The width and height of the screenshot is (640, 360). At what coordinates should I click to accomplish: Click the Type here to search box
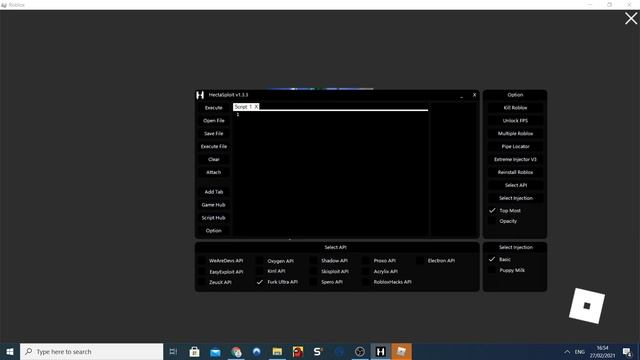[x=91, y=351]
